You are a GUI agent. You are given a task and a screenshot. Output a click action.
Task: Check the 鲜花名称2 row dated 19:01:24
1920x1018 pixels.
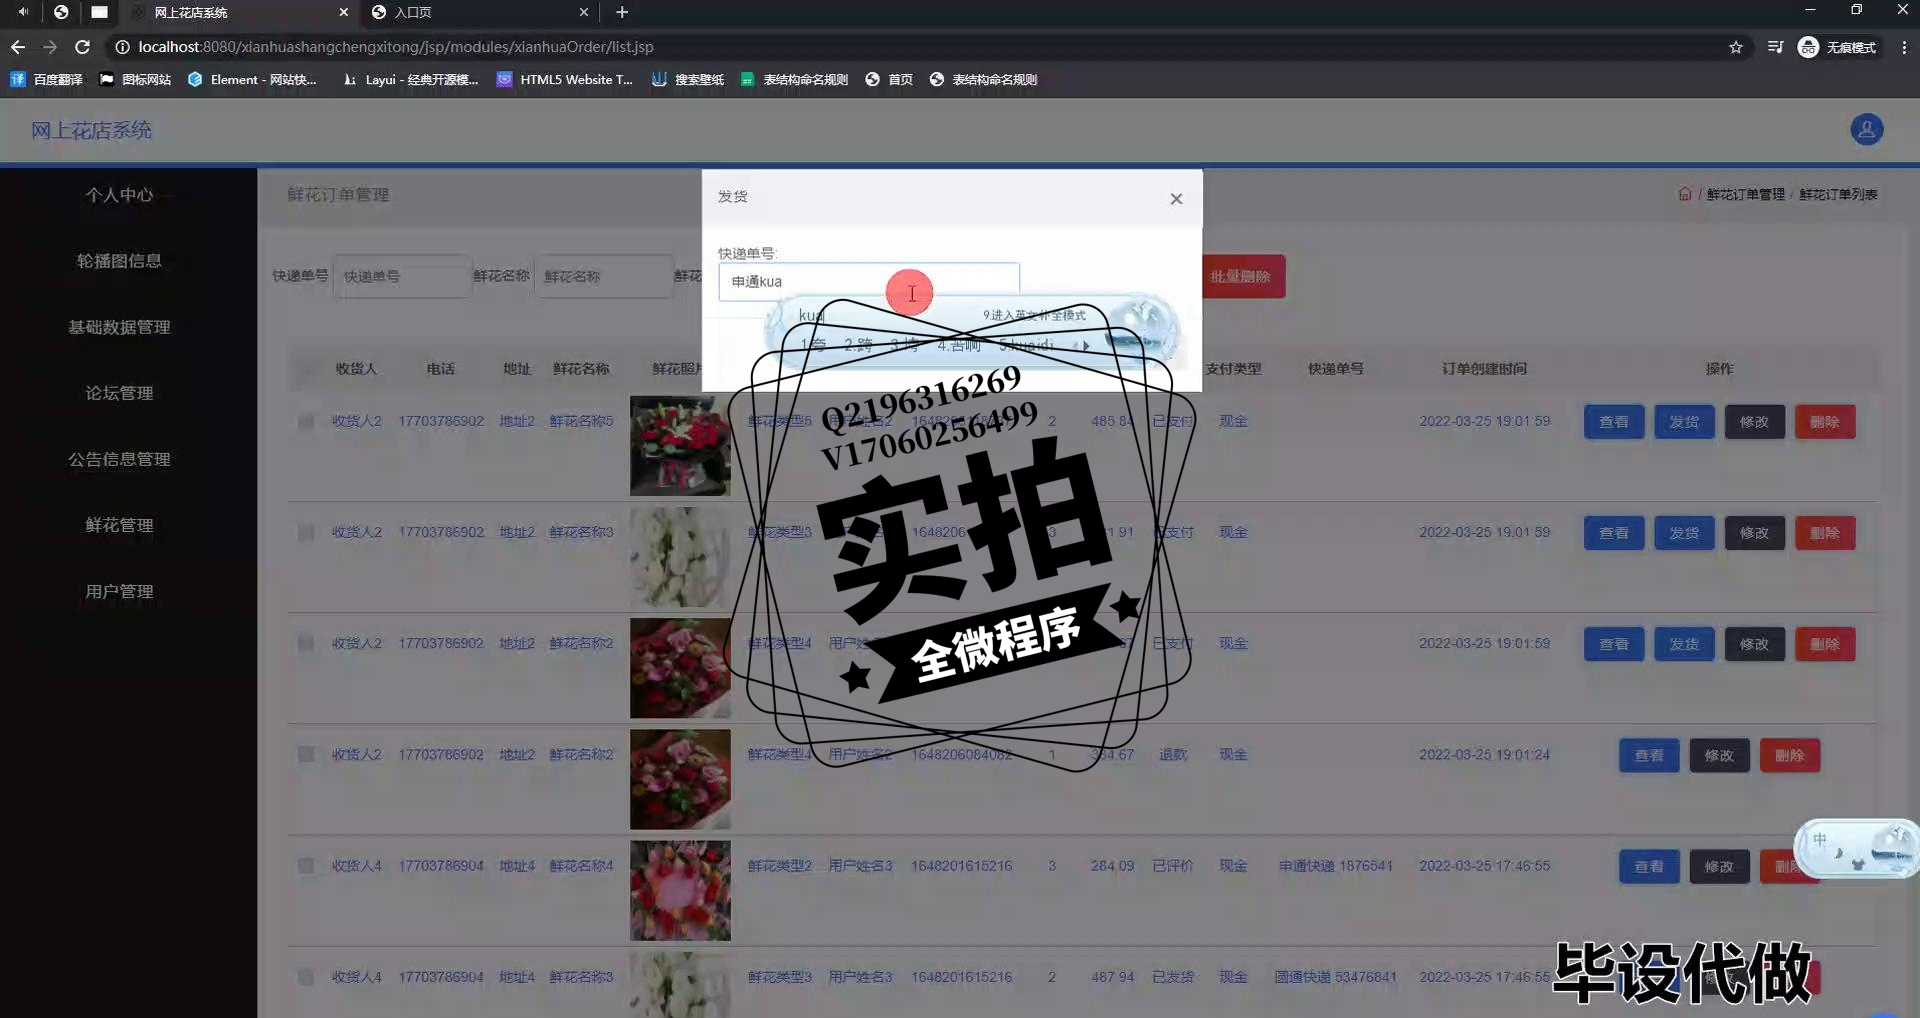(x=306, y=754)
